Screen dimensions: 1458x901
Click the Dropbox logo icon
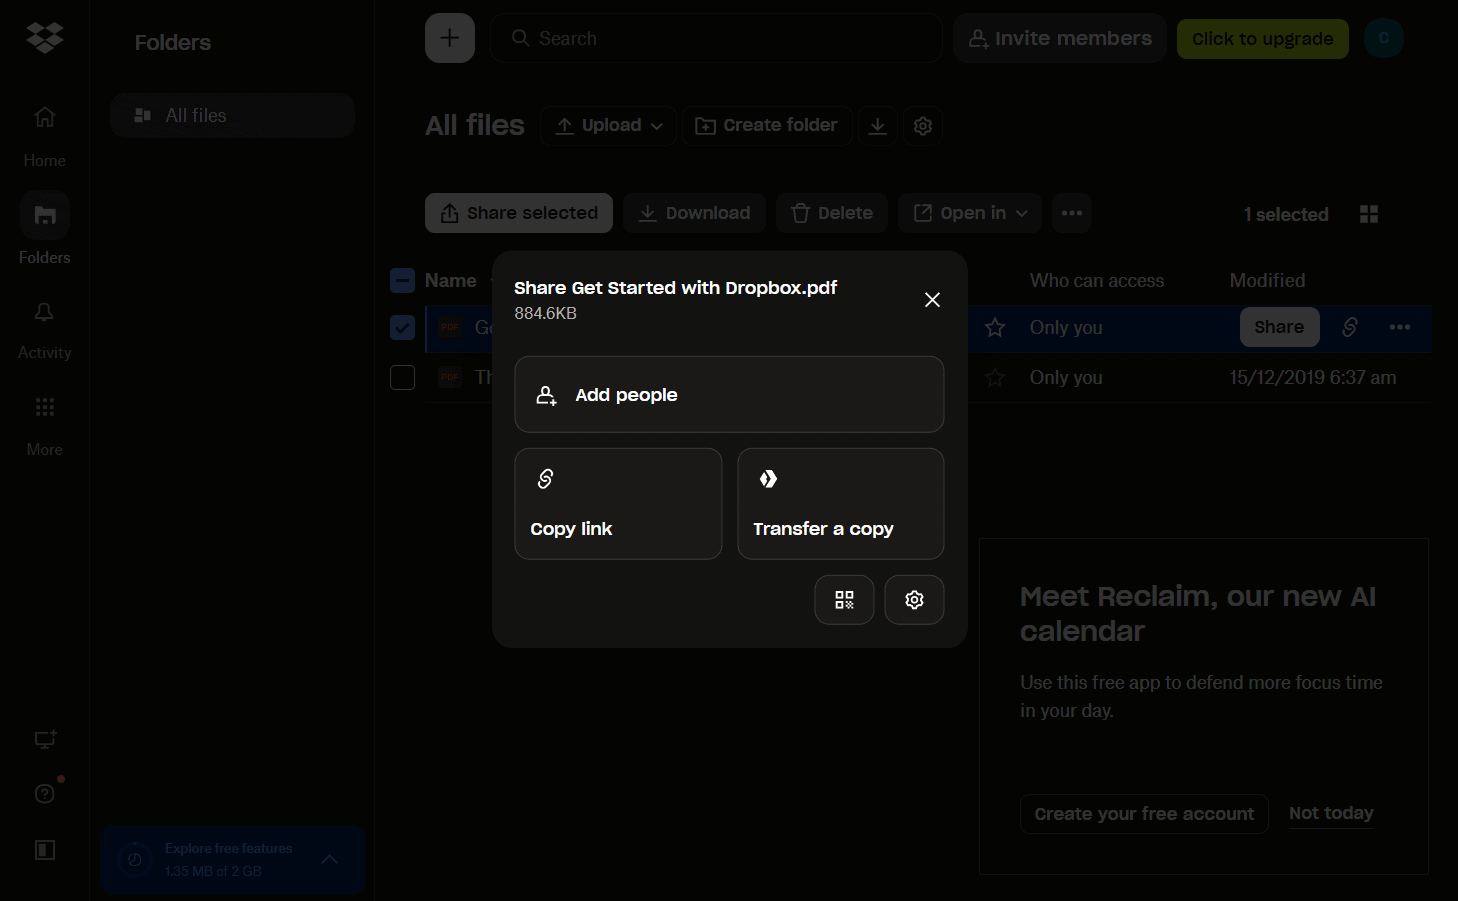(x=45, y=38)
